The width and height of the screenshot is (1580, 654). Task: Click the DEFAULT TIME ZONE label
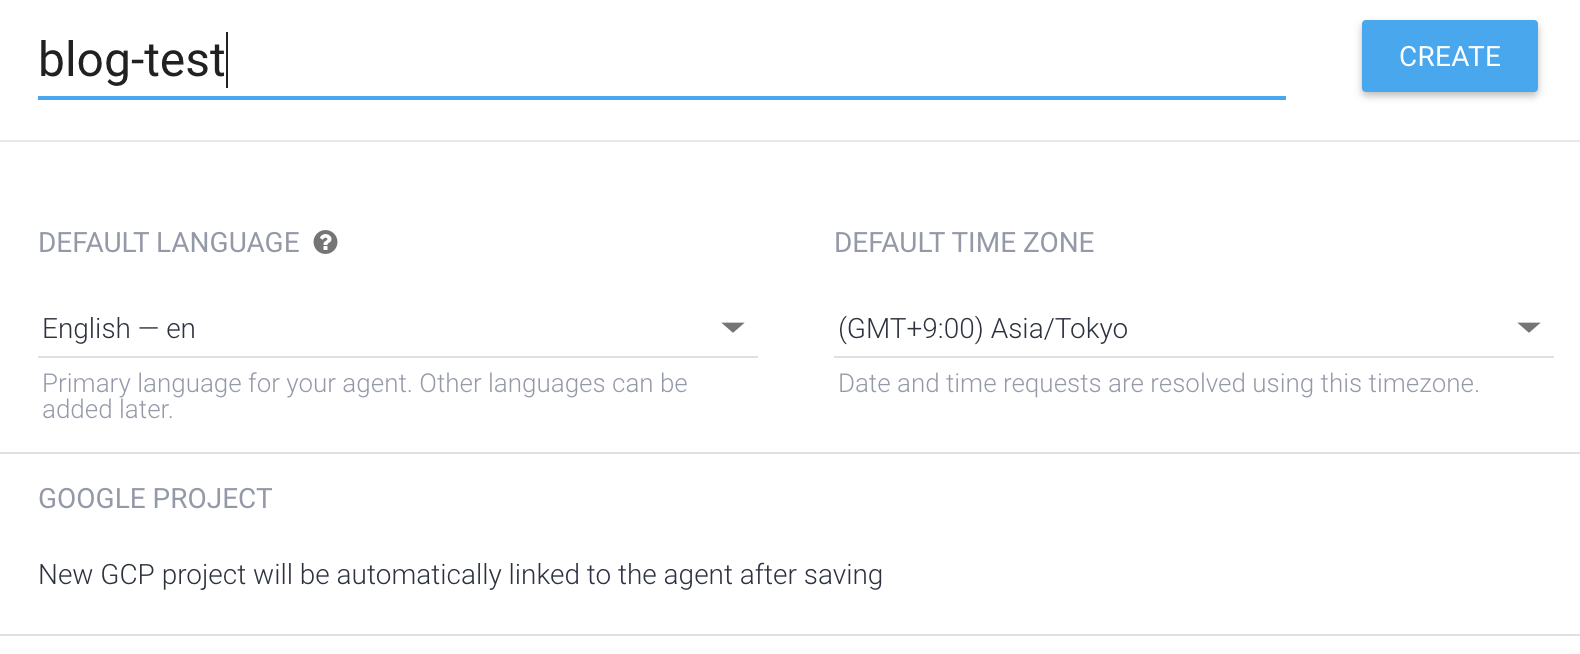(x=963, y=242)
